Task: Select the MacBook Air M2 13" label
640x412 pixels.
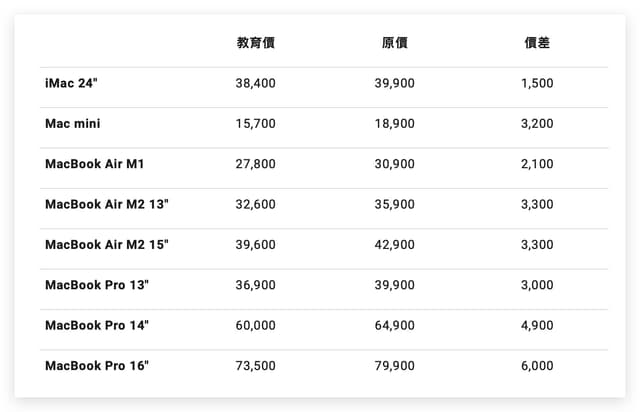Action: coord(107,204)
